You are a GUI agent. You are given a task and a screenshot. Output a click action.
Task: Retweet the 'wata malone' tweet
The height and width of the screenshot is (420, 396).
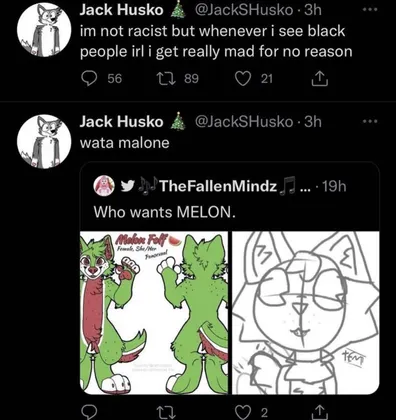(166, 413)
